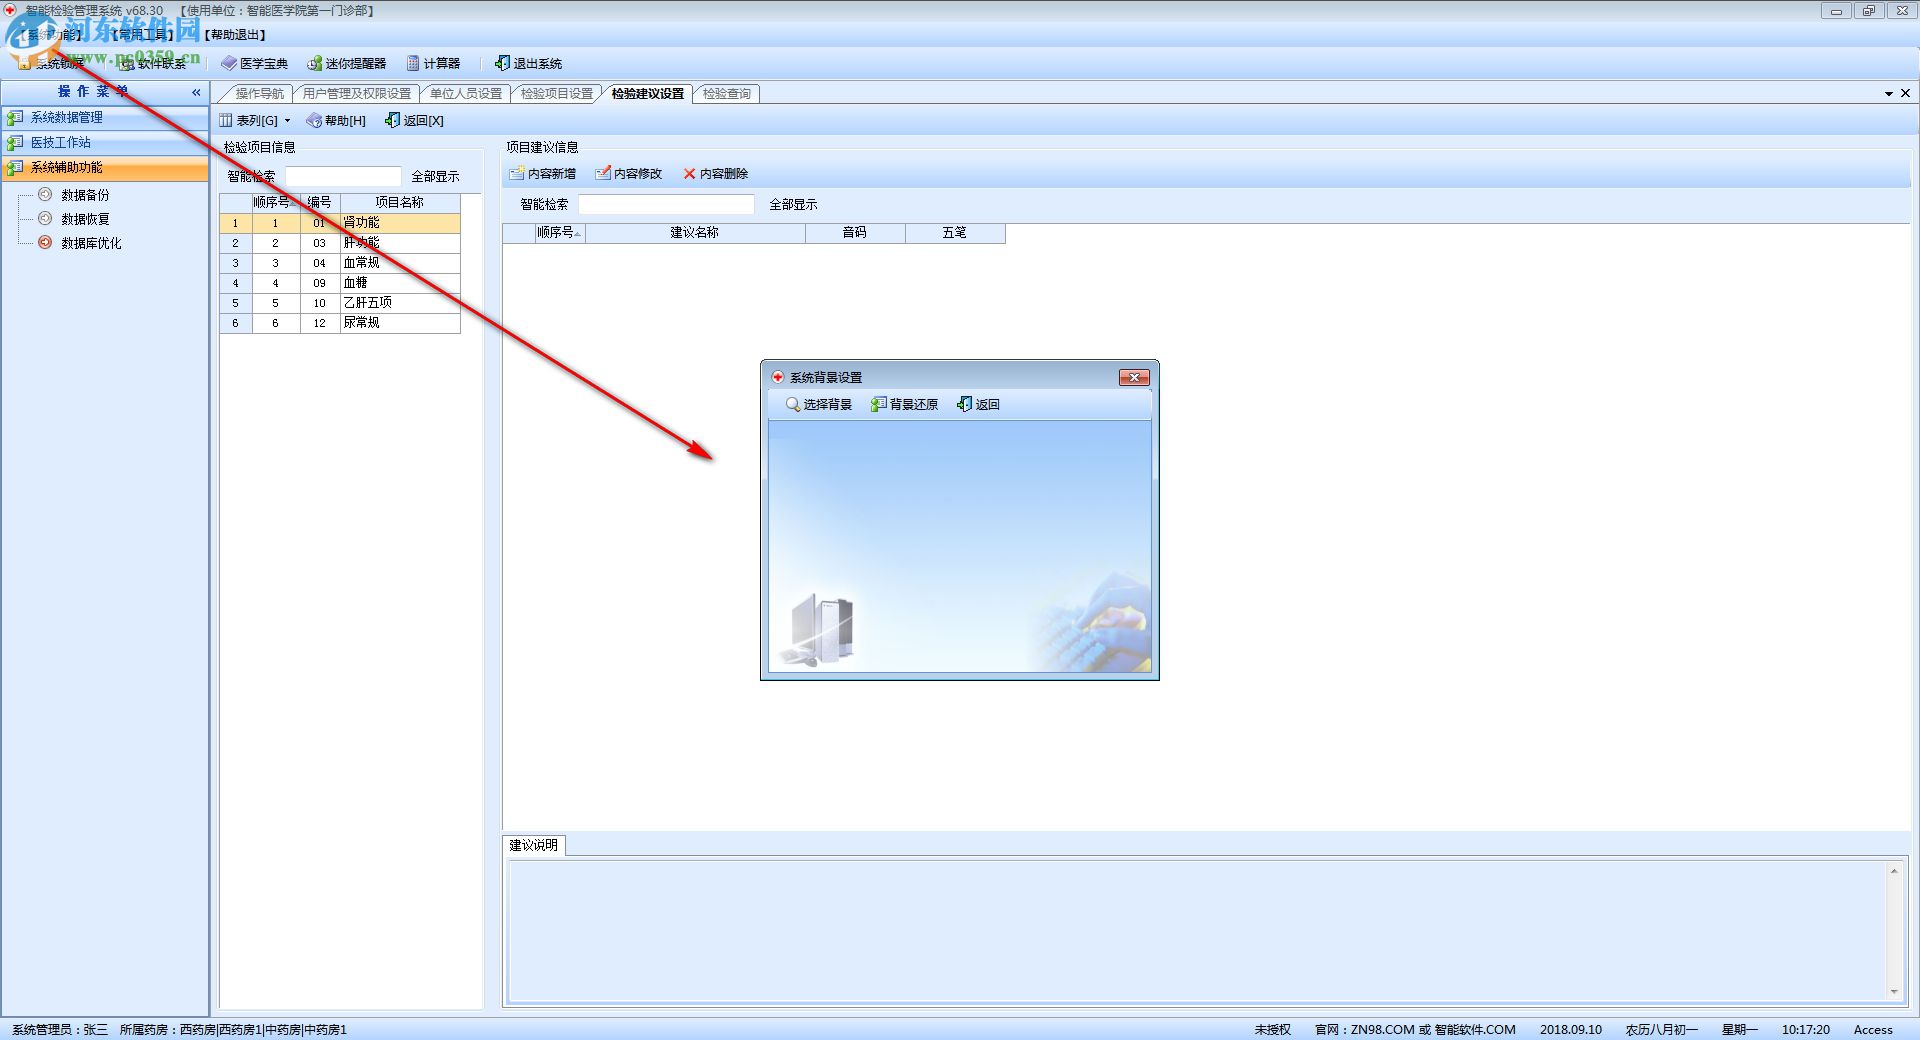Select the 血糖 row
The height and width of the screenshot is (1040, 1920).
tap(340, 283)
